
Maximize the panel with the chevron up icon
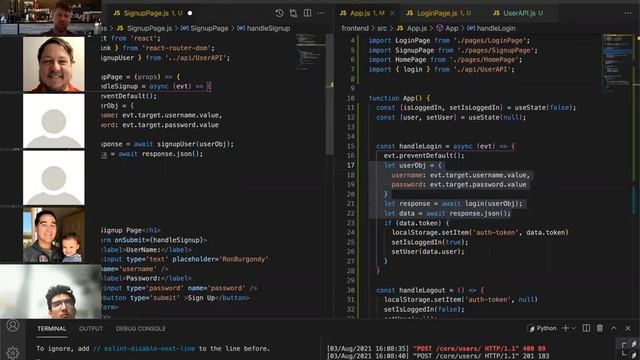pyautogui.click(x=613, y=328)
